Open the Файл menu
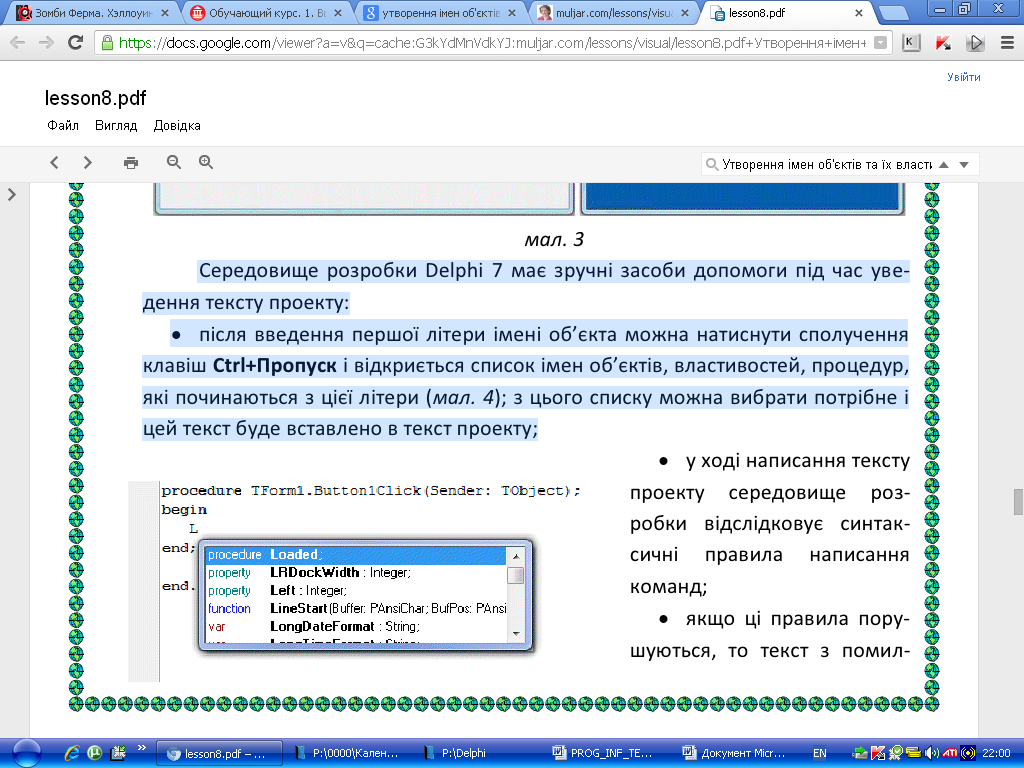1024x768 pixels. point(63,125)
